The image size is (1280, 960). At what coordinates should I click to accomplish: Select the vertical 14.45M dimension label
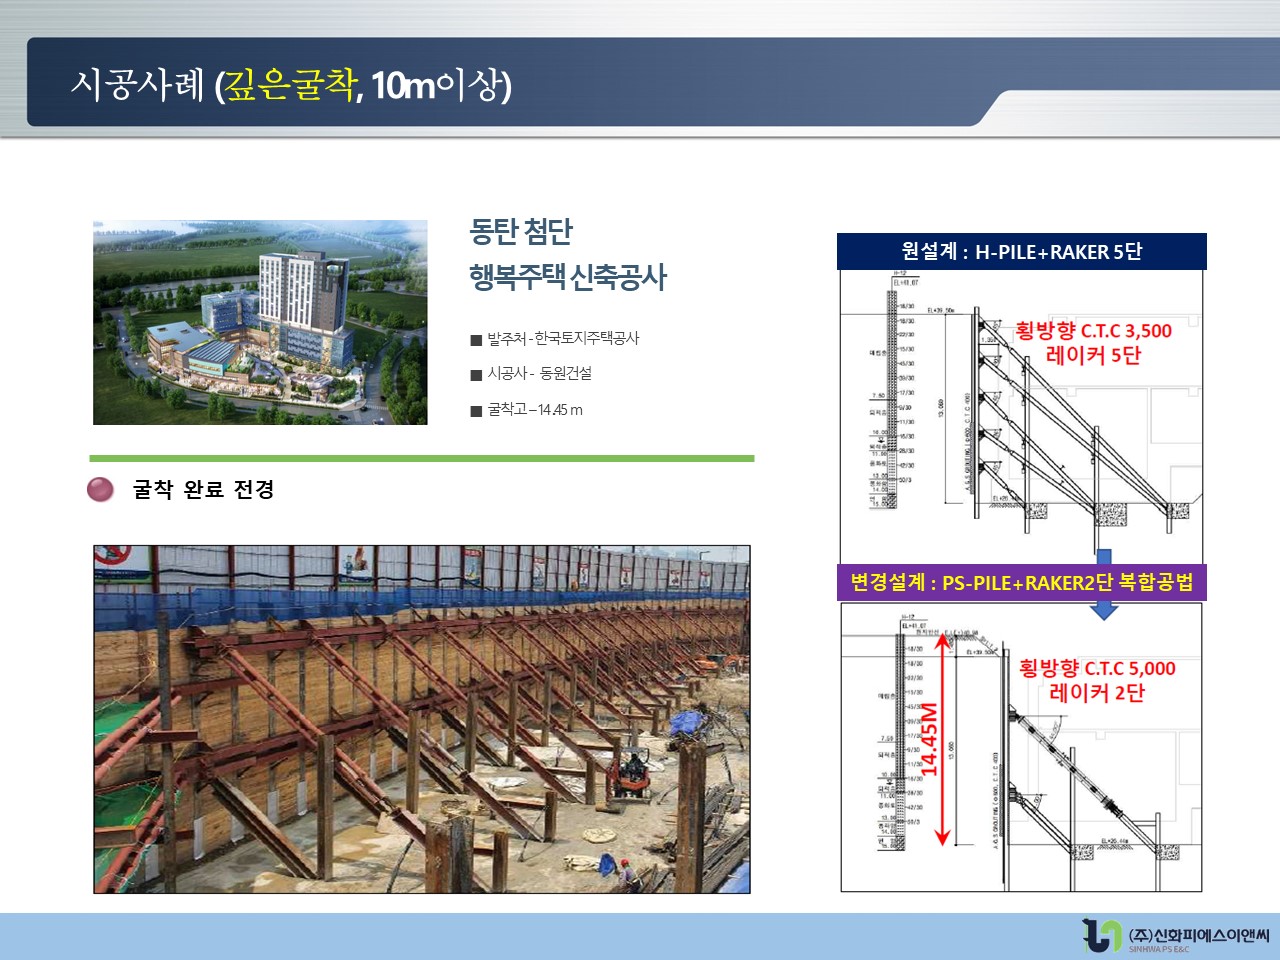pyautogui.click(x=929, y=740)
